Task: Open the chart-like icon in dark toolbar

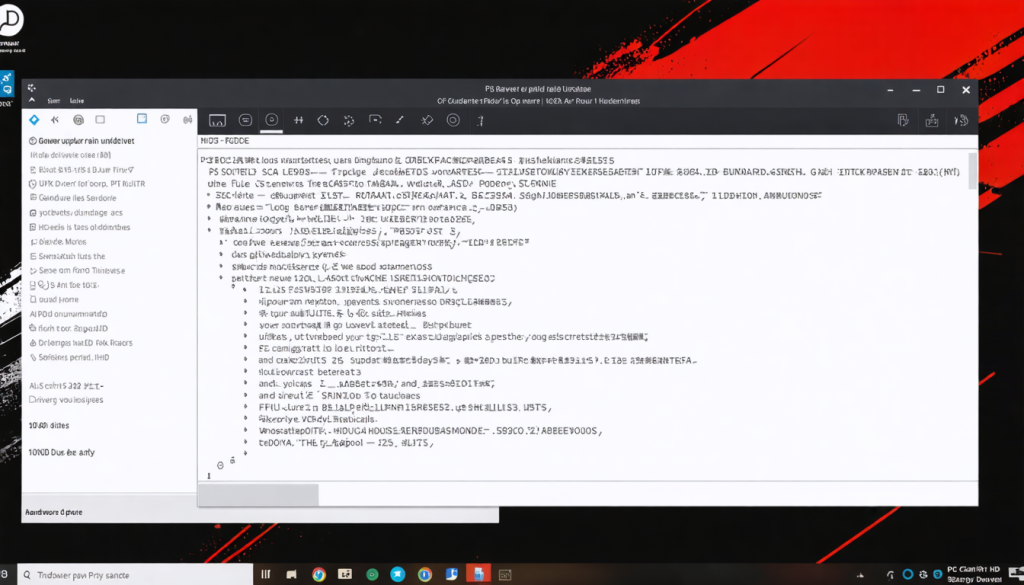Action: coord(217,120)
